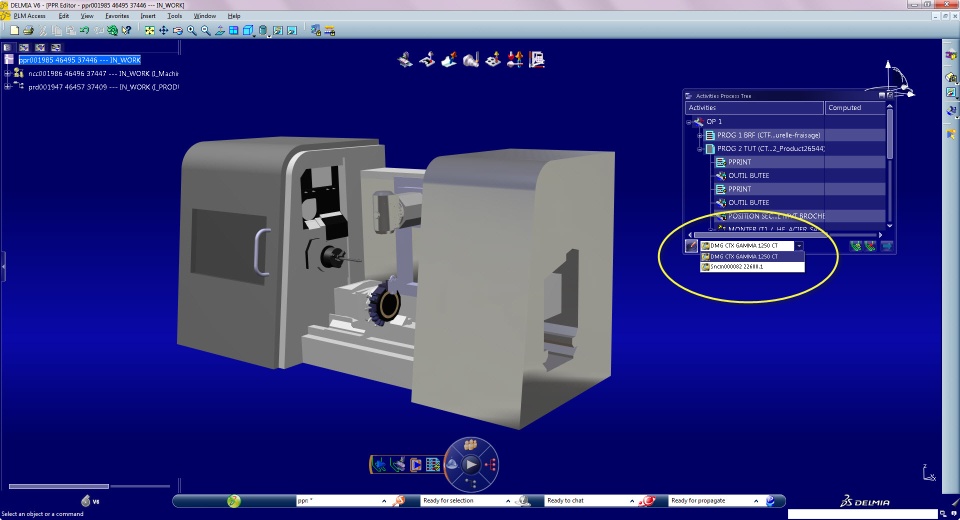The height and width of the screenshot is (520, 960).
Task: Click the Fit All In icon
Action: [149, 30]
